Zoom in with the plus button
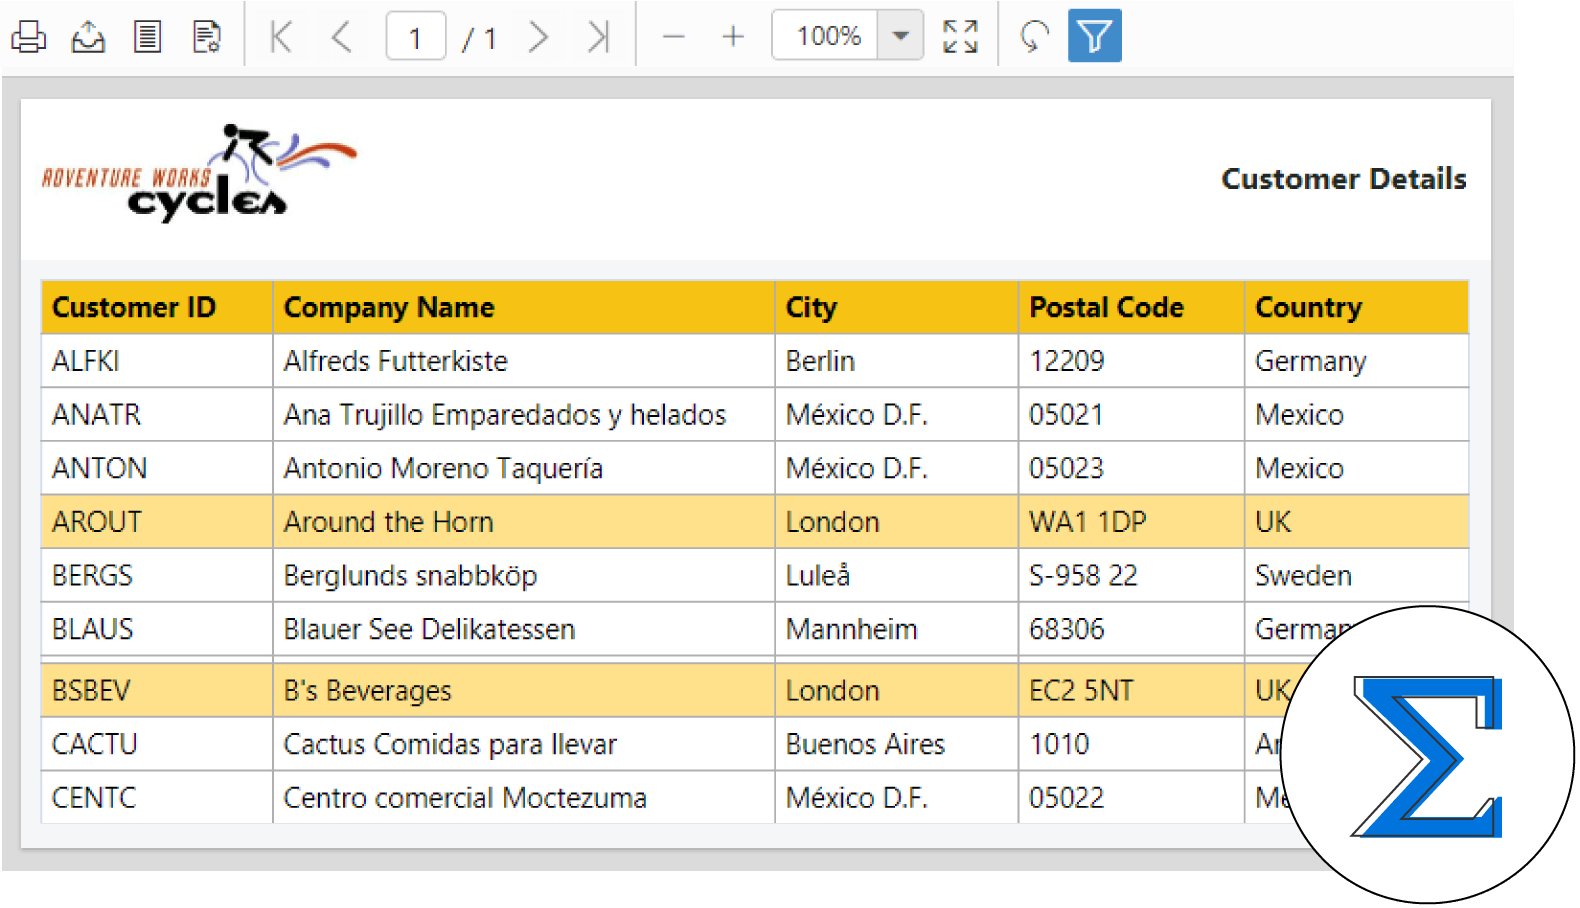Viewport: 1580px width, 908px height. click(733, 37)
